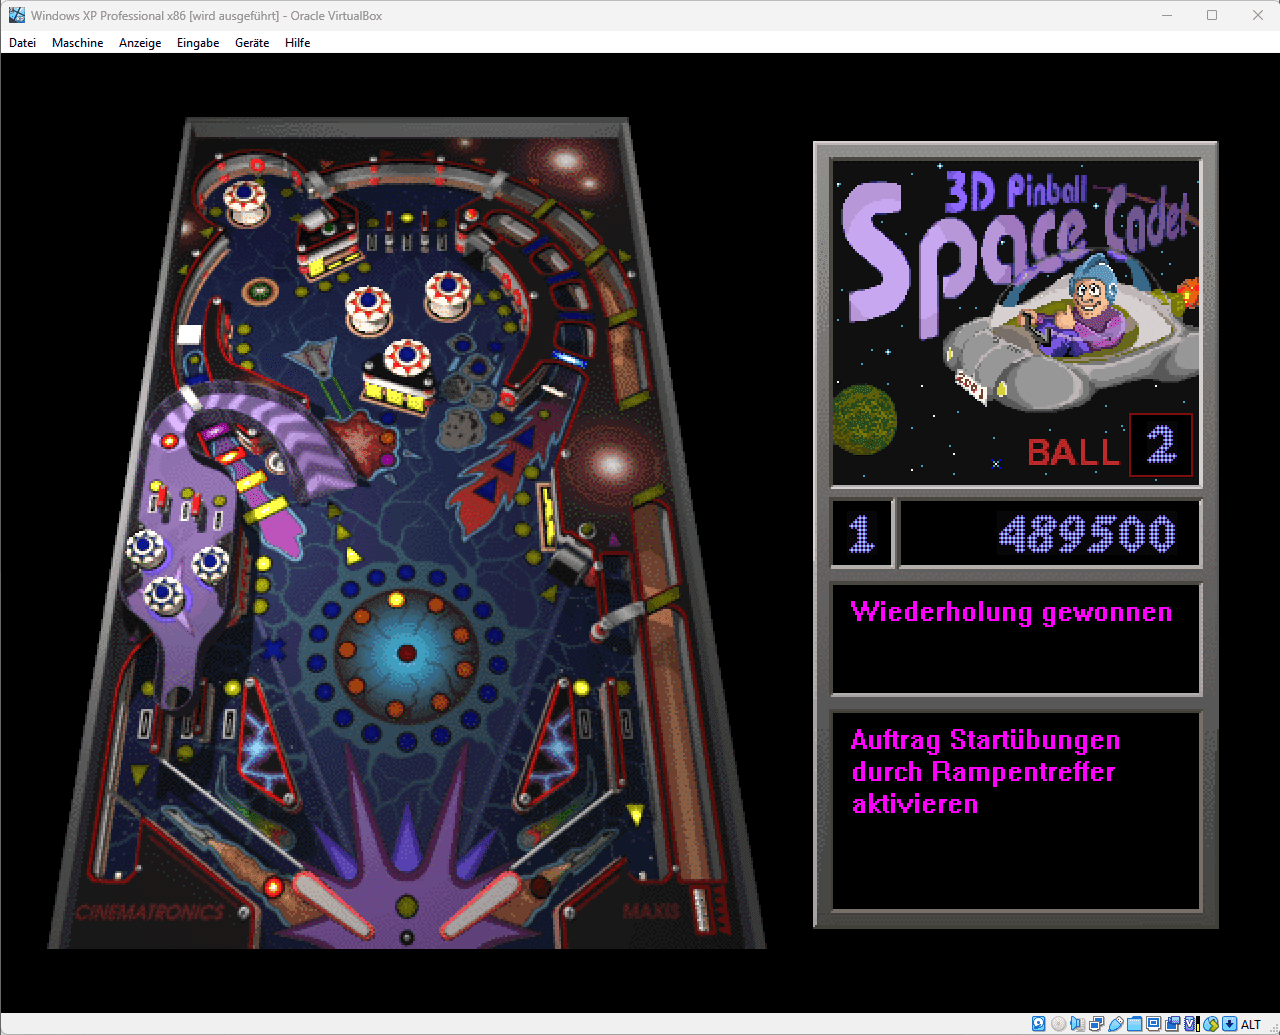
Task: Click the mouse integration status icon
Action: tap(1211, 1024)
